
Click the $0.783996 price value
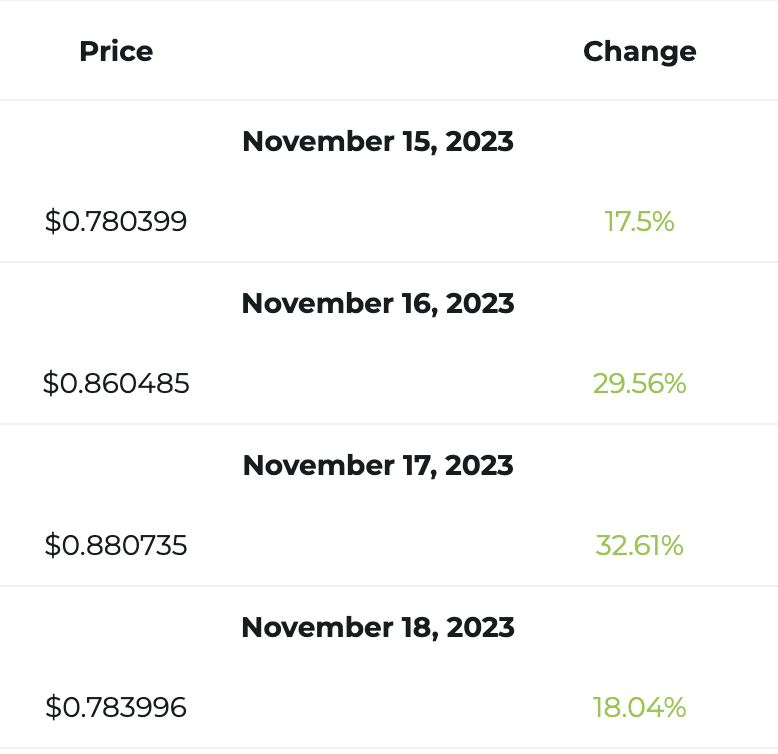coord(116,707)
